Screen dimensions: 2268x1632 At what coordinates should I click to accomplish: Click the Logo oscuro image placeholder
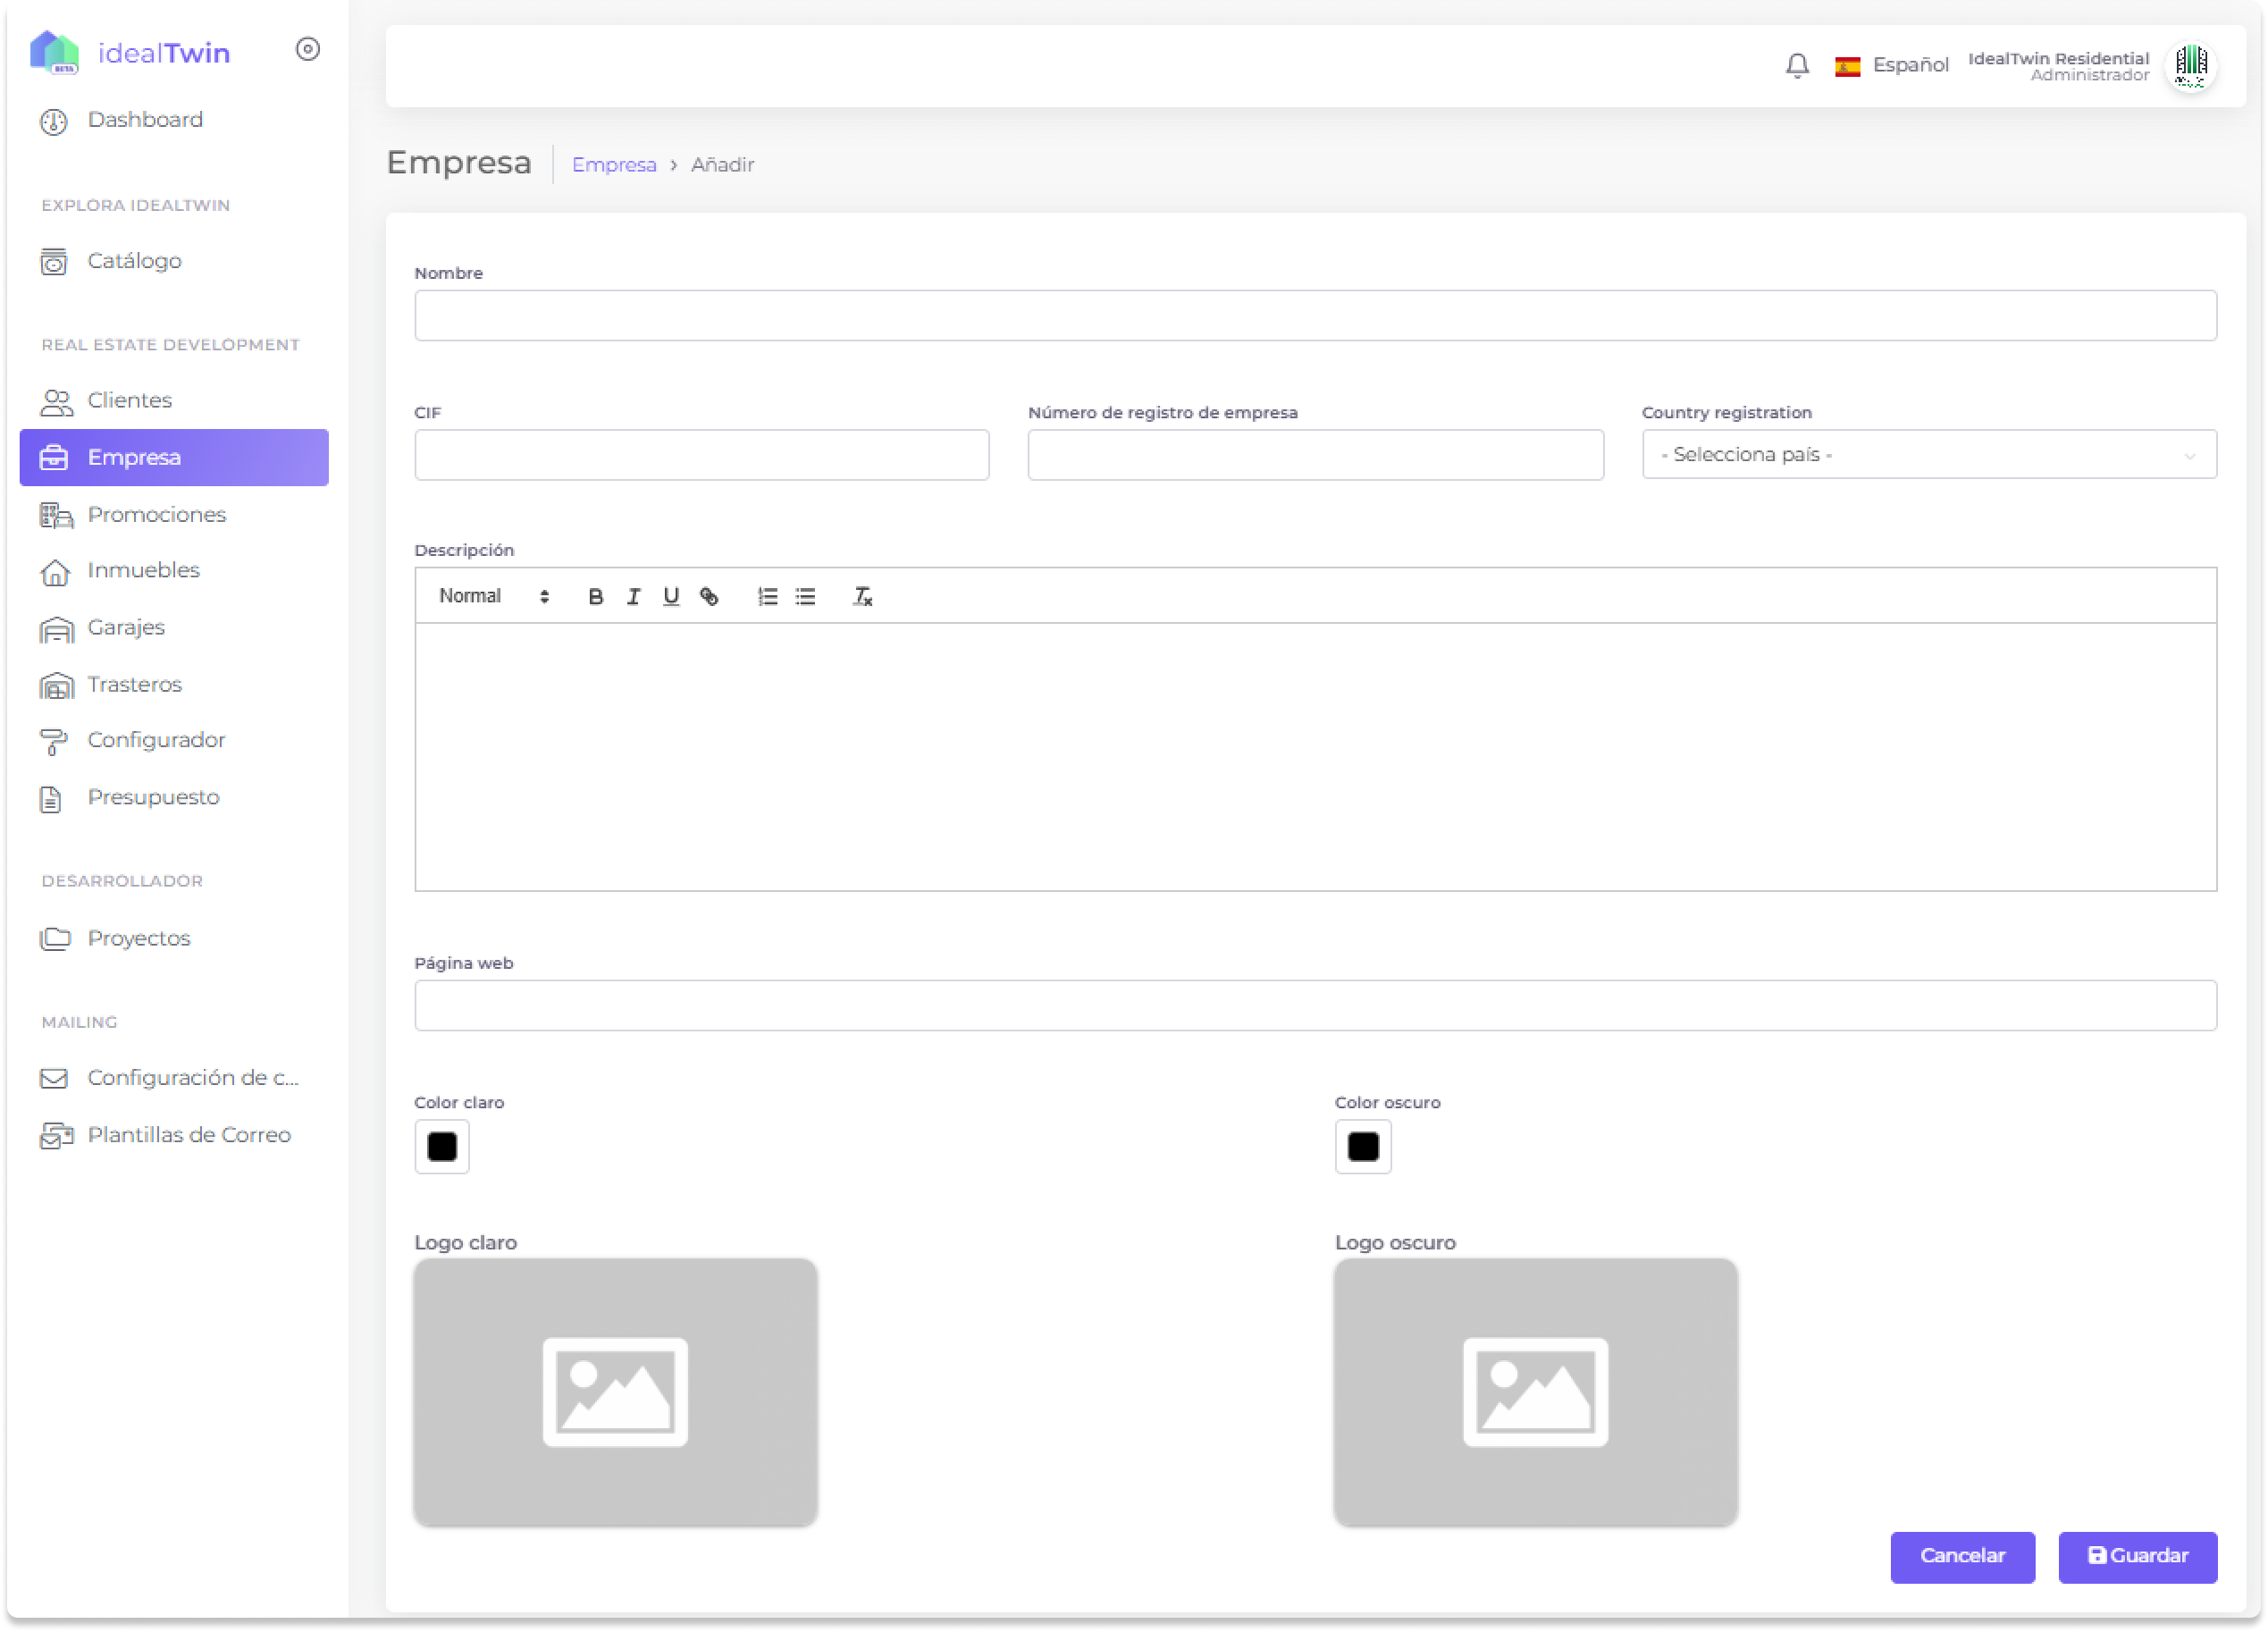tap(1535, 1391)
